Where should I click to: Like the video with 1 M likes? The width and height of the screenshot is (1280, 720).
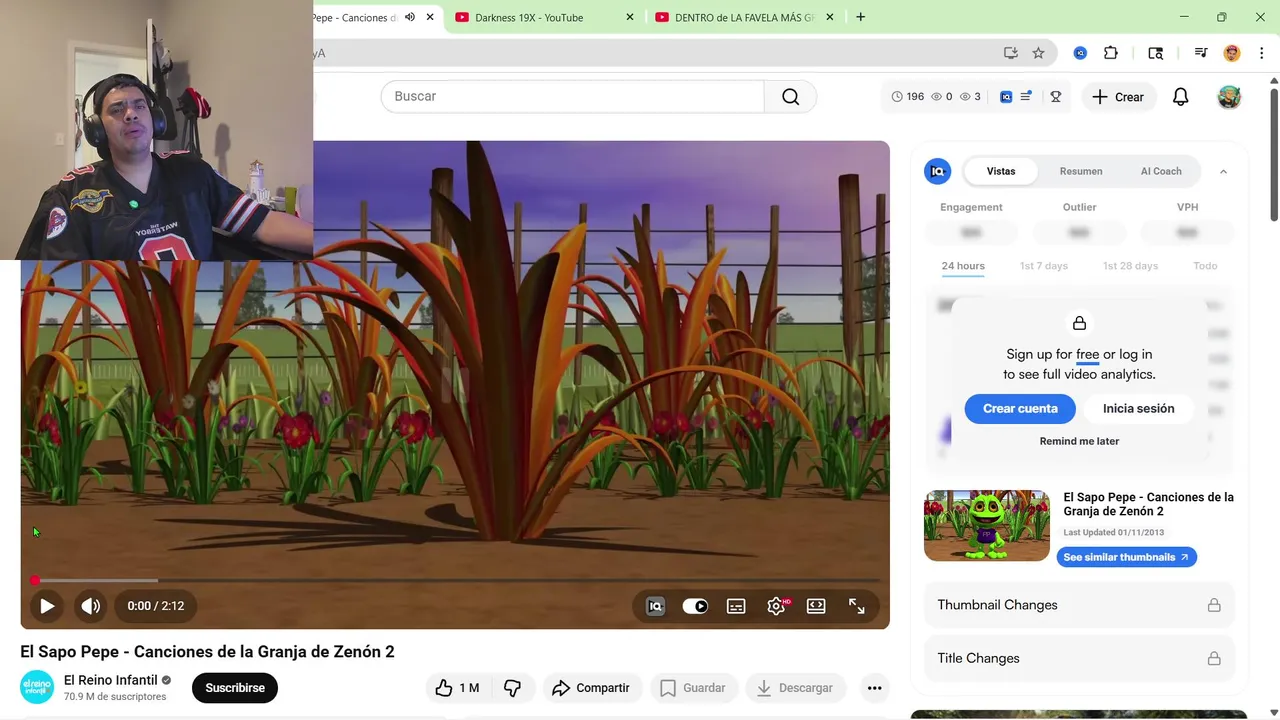tap(457, 688)
